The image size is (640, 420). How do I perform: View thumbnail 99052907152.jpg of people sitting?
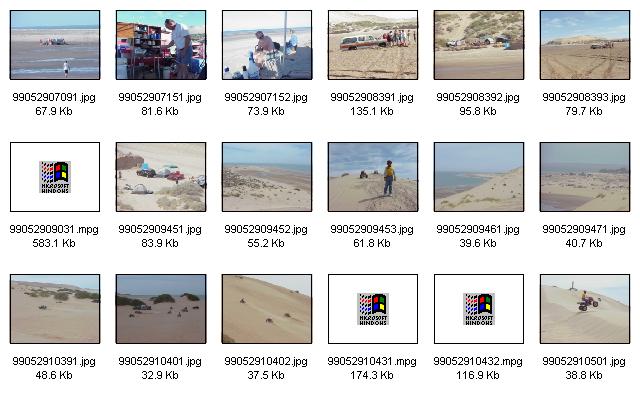(x=267, y=45)
